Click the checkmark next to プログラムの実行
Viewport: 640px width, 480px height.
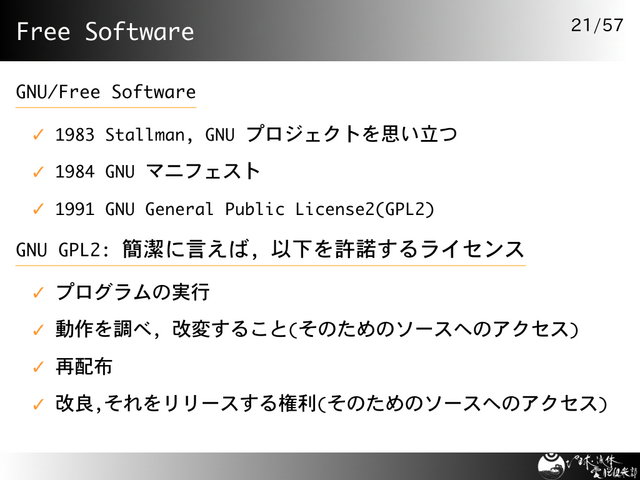(x=37, y=293)
